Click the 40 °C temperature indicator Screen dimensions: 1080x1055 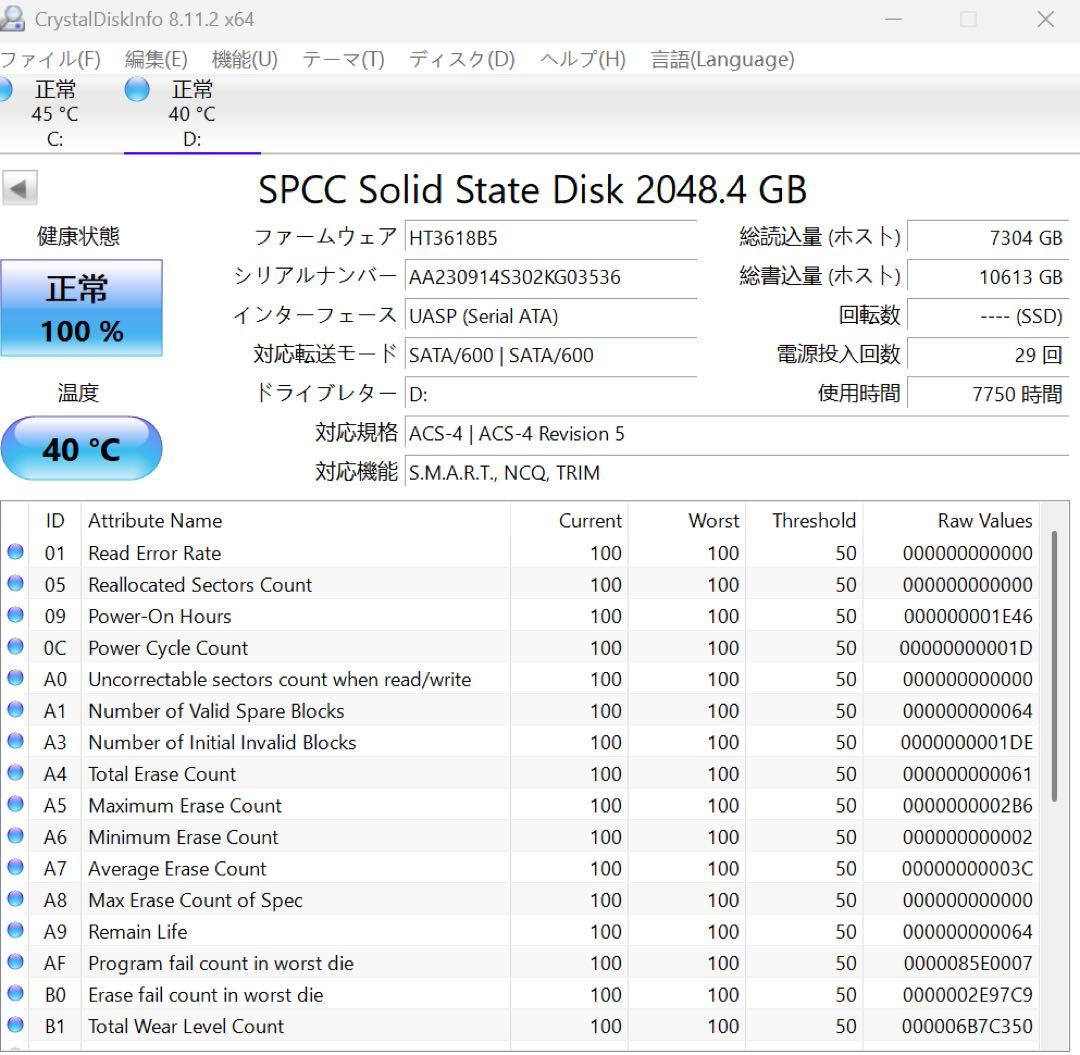[81, 449]
